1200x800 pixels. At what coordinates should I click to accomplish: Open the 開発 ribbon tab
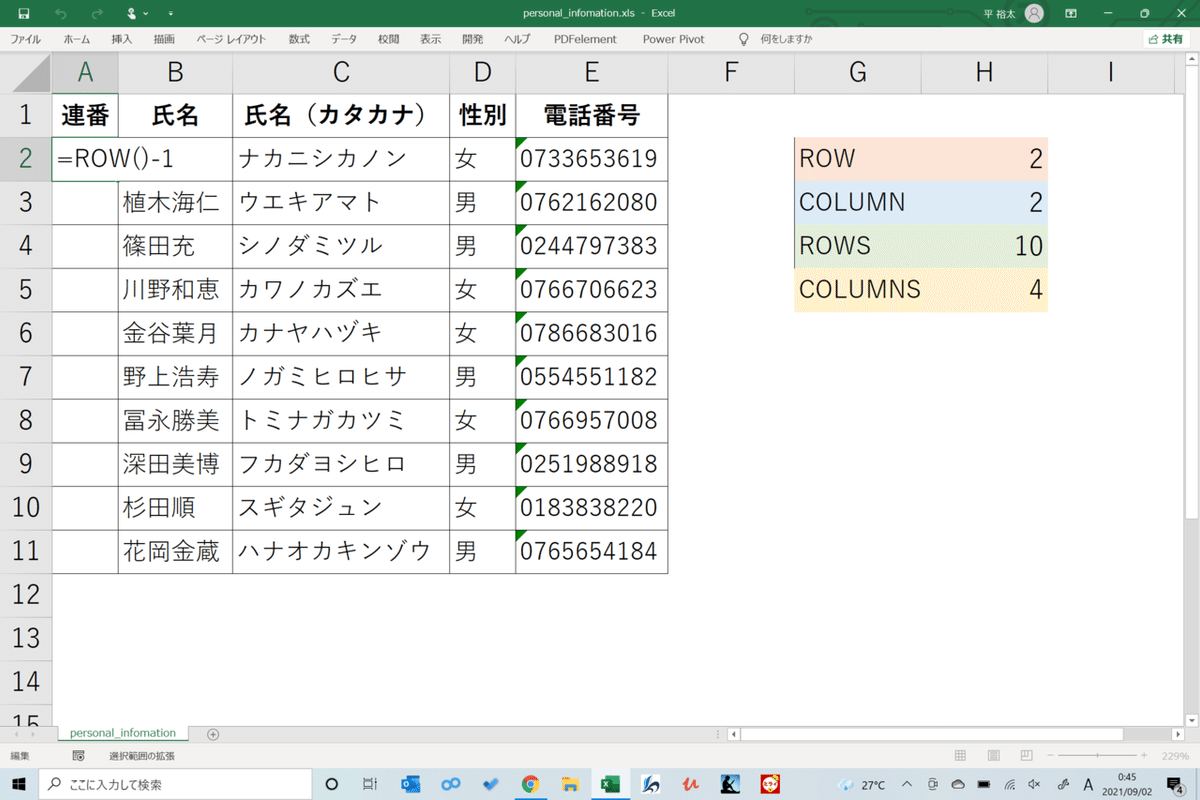point(472,39)
